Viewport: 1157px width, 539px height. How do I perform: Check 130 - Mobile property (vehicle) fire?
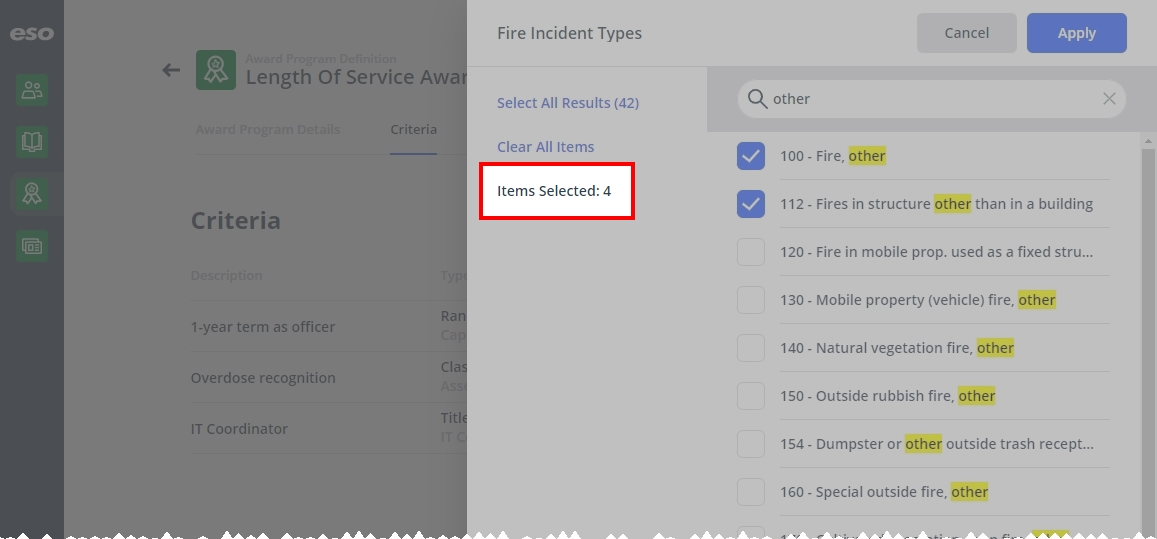750,300
